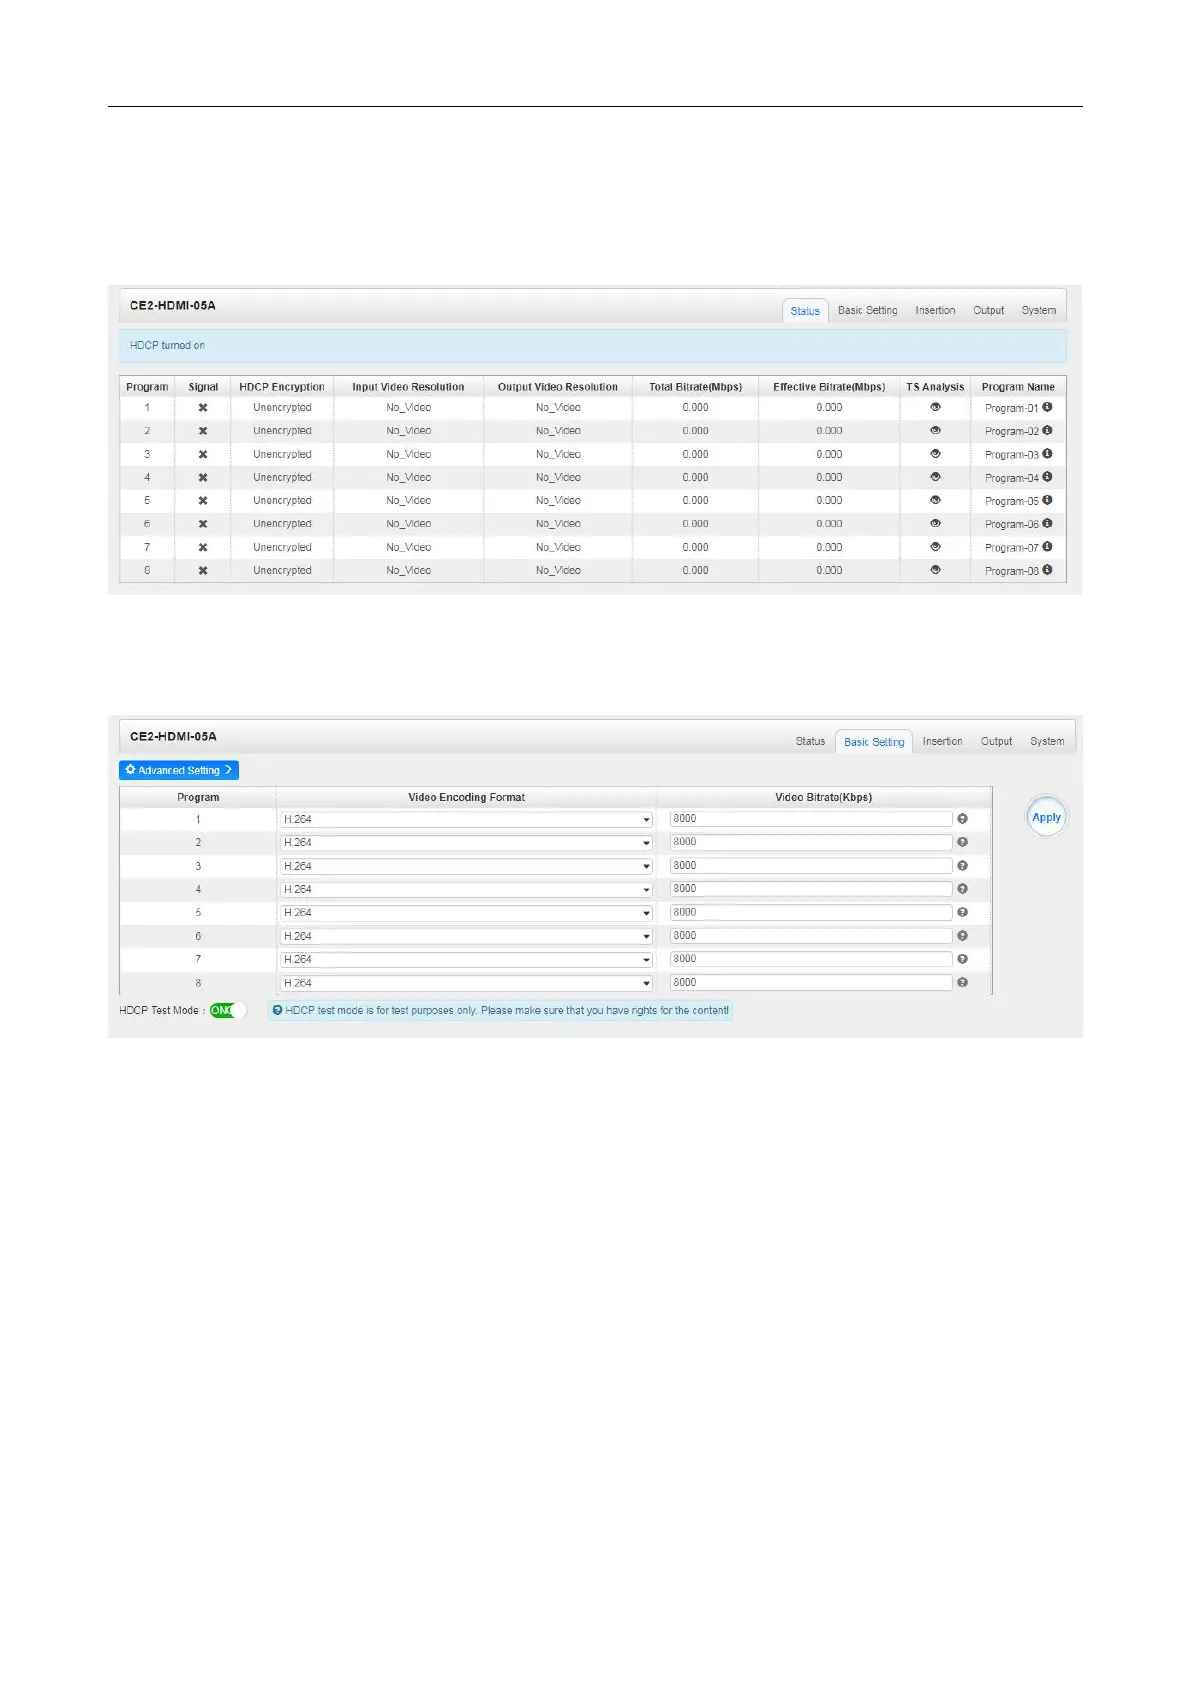Open System tab in upper panel
The image size is (1191, 1684).
(x=1038, y=310)
